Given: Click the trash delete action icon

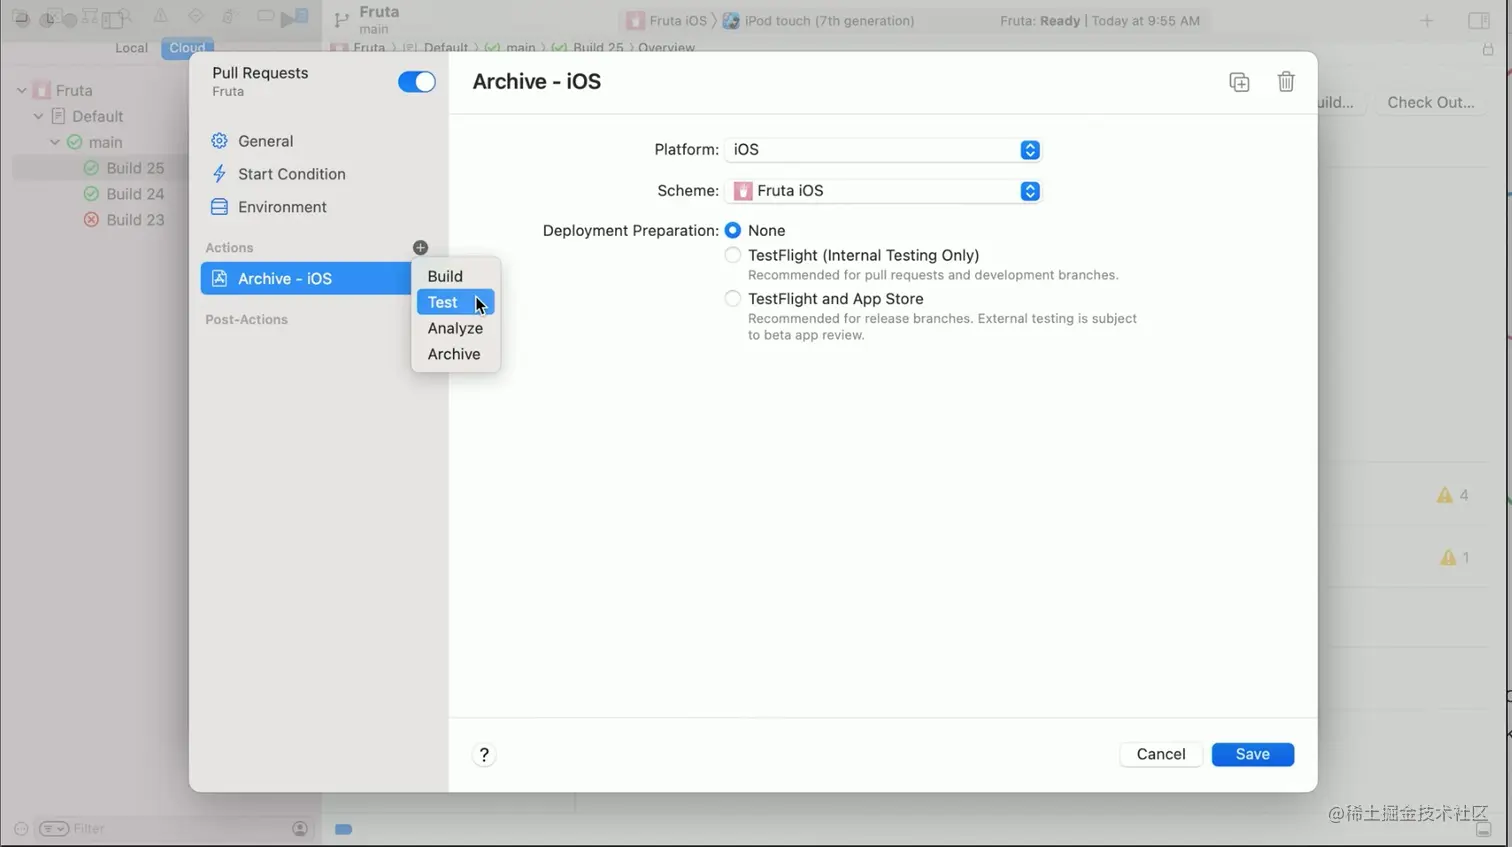Looking at the screenshot, I should [x=1286, y=82].
